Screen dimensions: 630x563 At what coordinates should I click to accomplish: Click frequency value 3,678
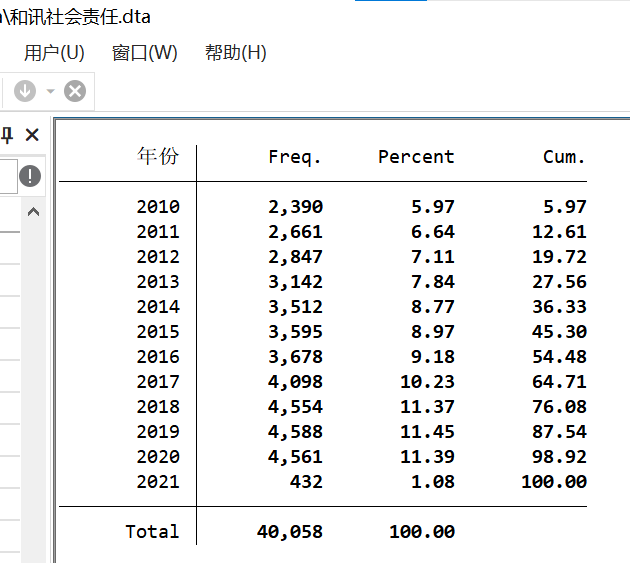(295, 357)
